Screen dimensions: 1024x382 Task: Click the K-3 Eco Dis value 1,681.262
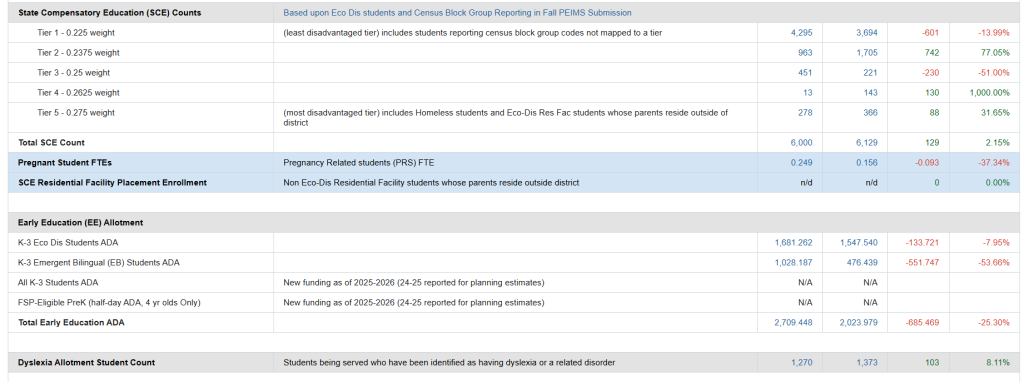coord(794,242)
